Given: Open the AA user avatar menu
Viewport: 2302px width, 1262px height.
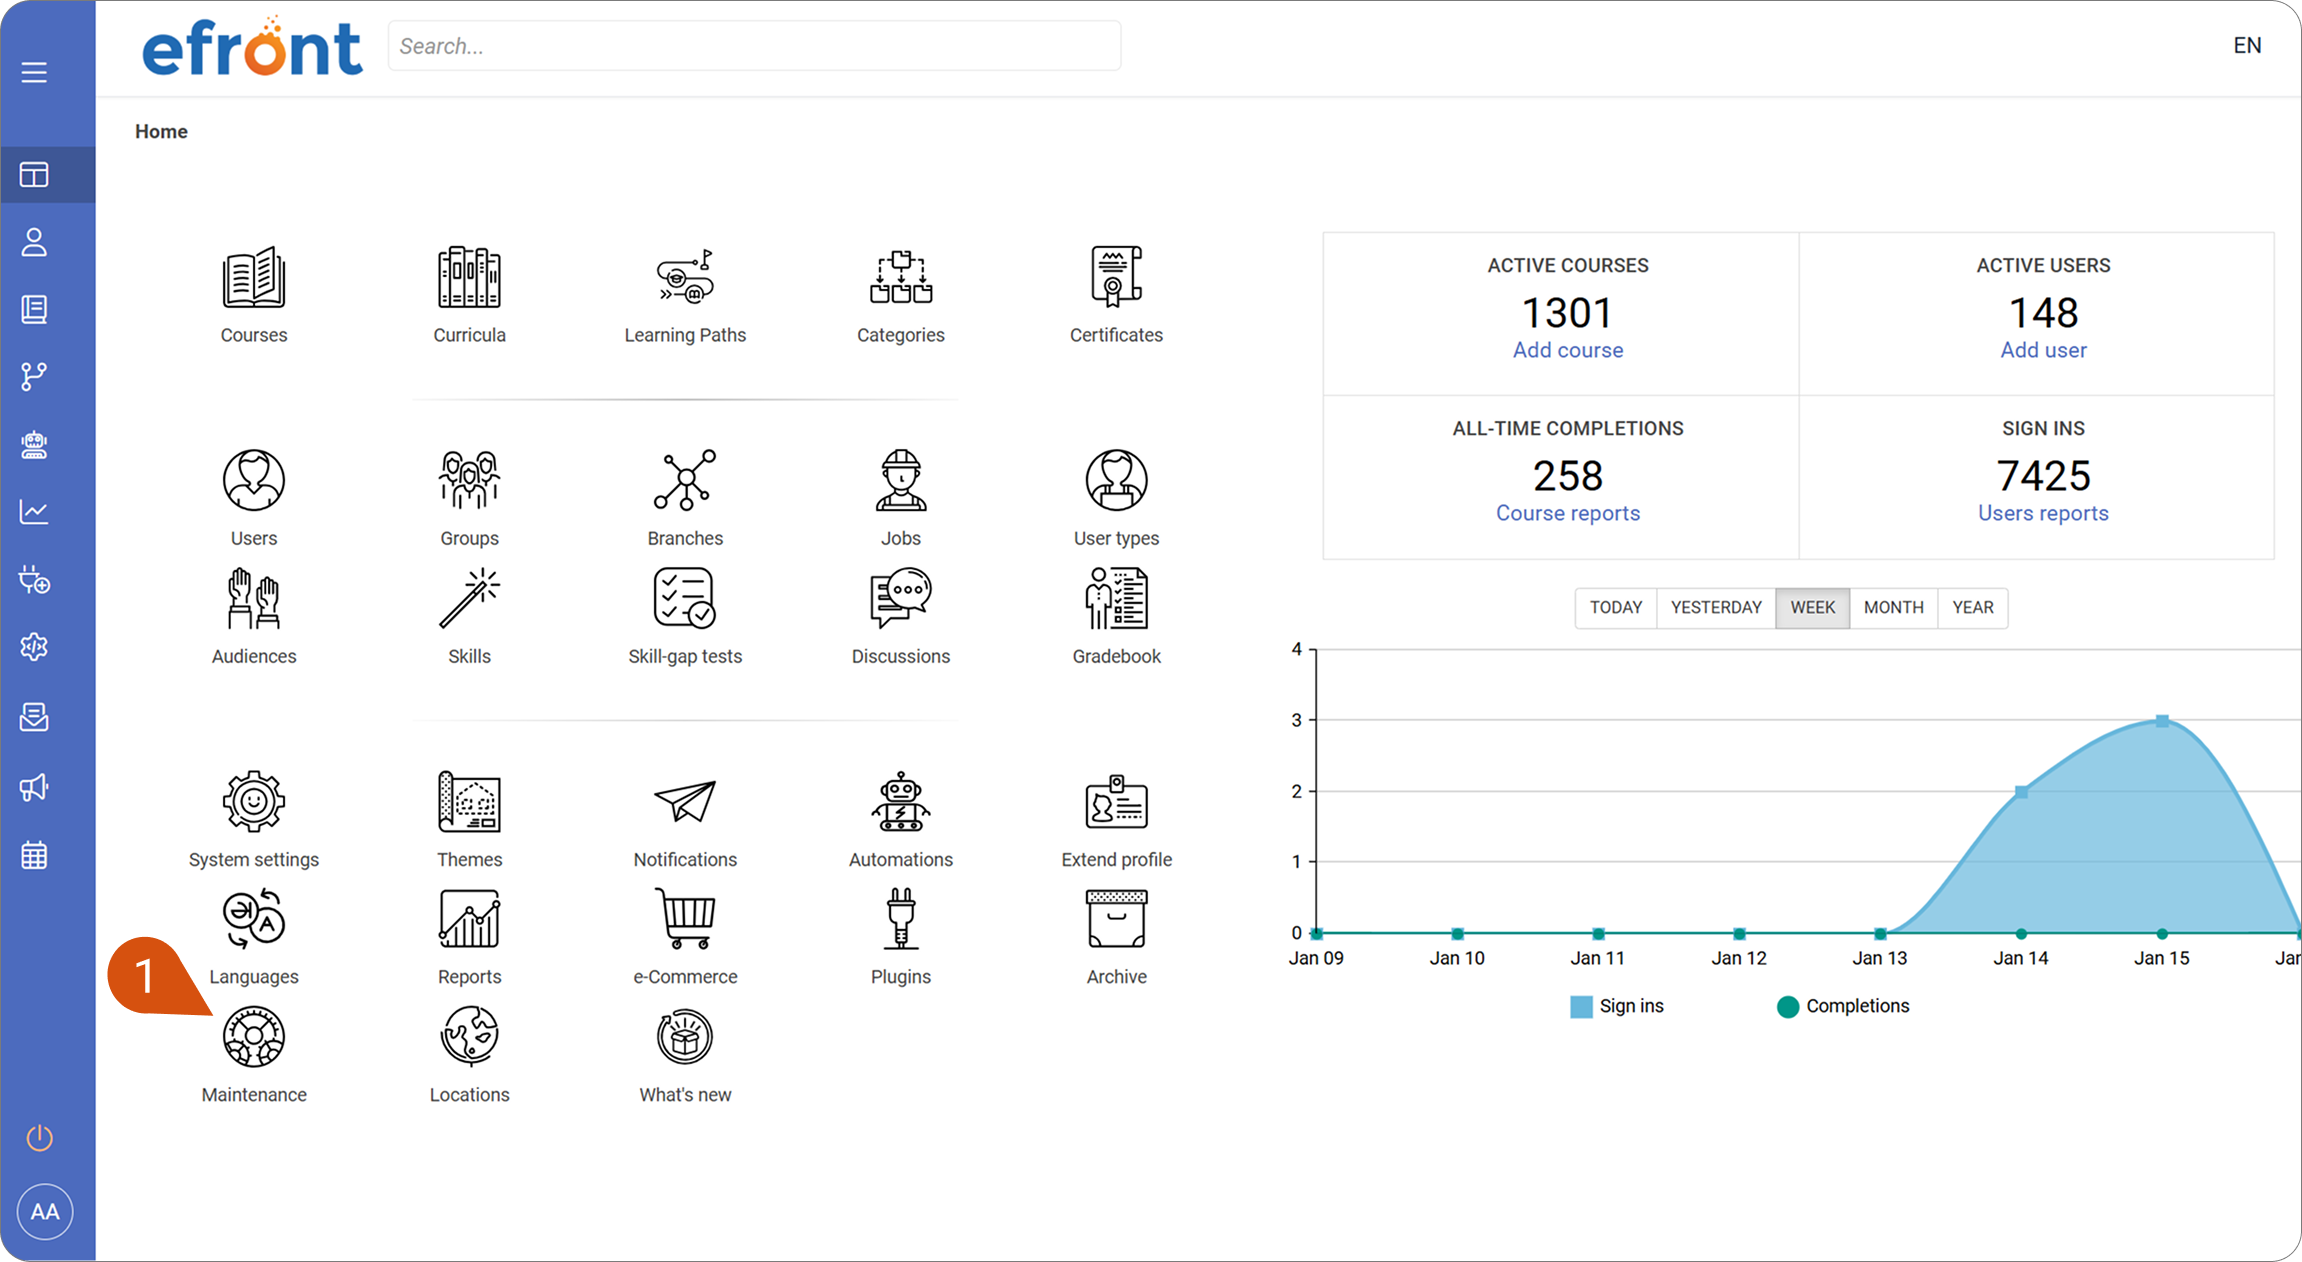Looking at the screenshot, I should (44, 1212).
